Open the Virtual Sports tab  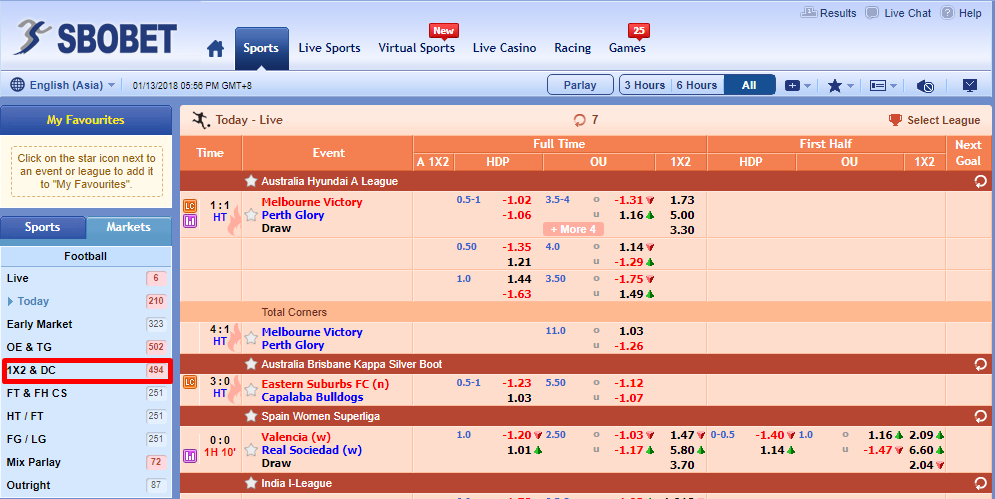416,48
